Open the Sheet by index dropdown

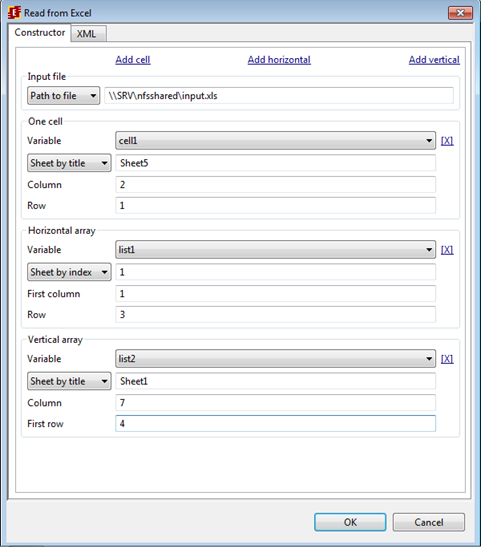point(69,272)
